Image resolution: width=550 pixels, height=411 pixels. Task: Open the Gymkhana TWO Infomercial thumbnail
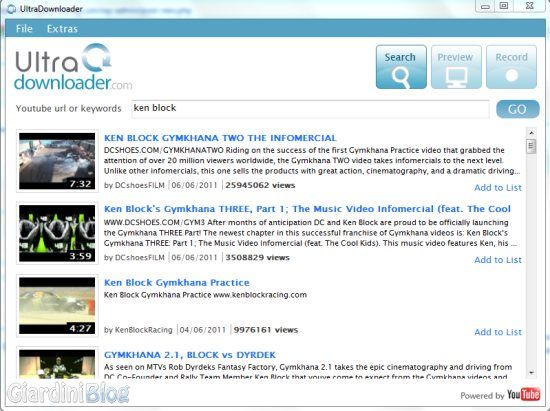point(57,161)
